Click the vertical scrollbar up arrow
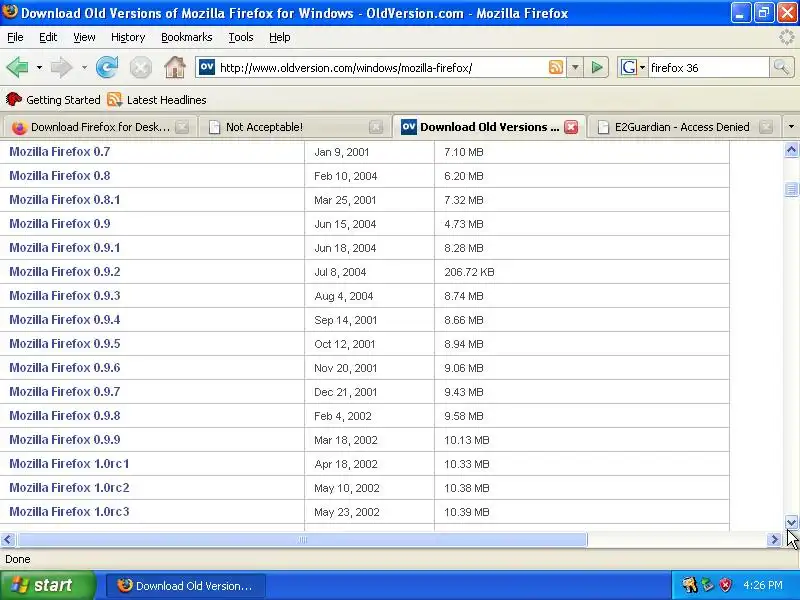The image size is (800, 600). click(791, 150)
